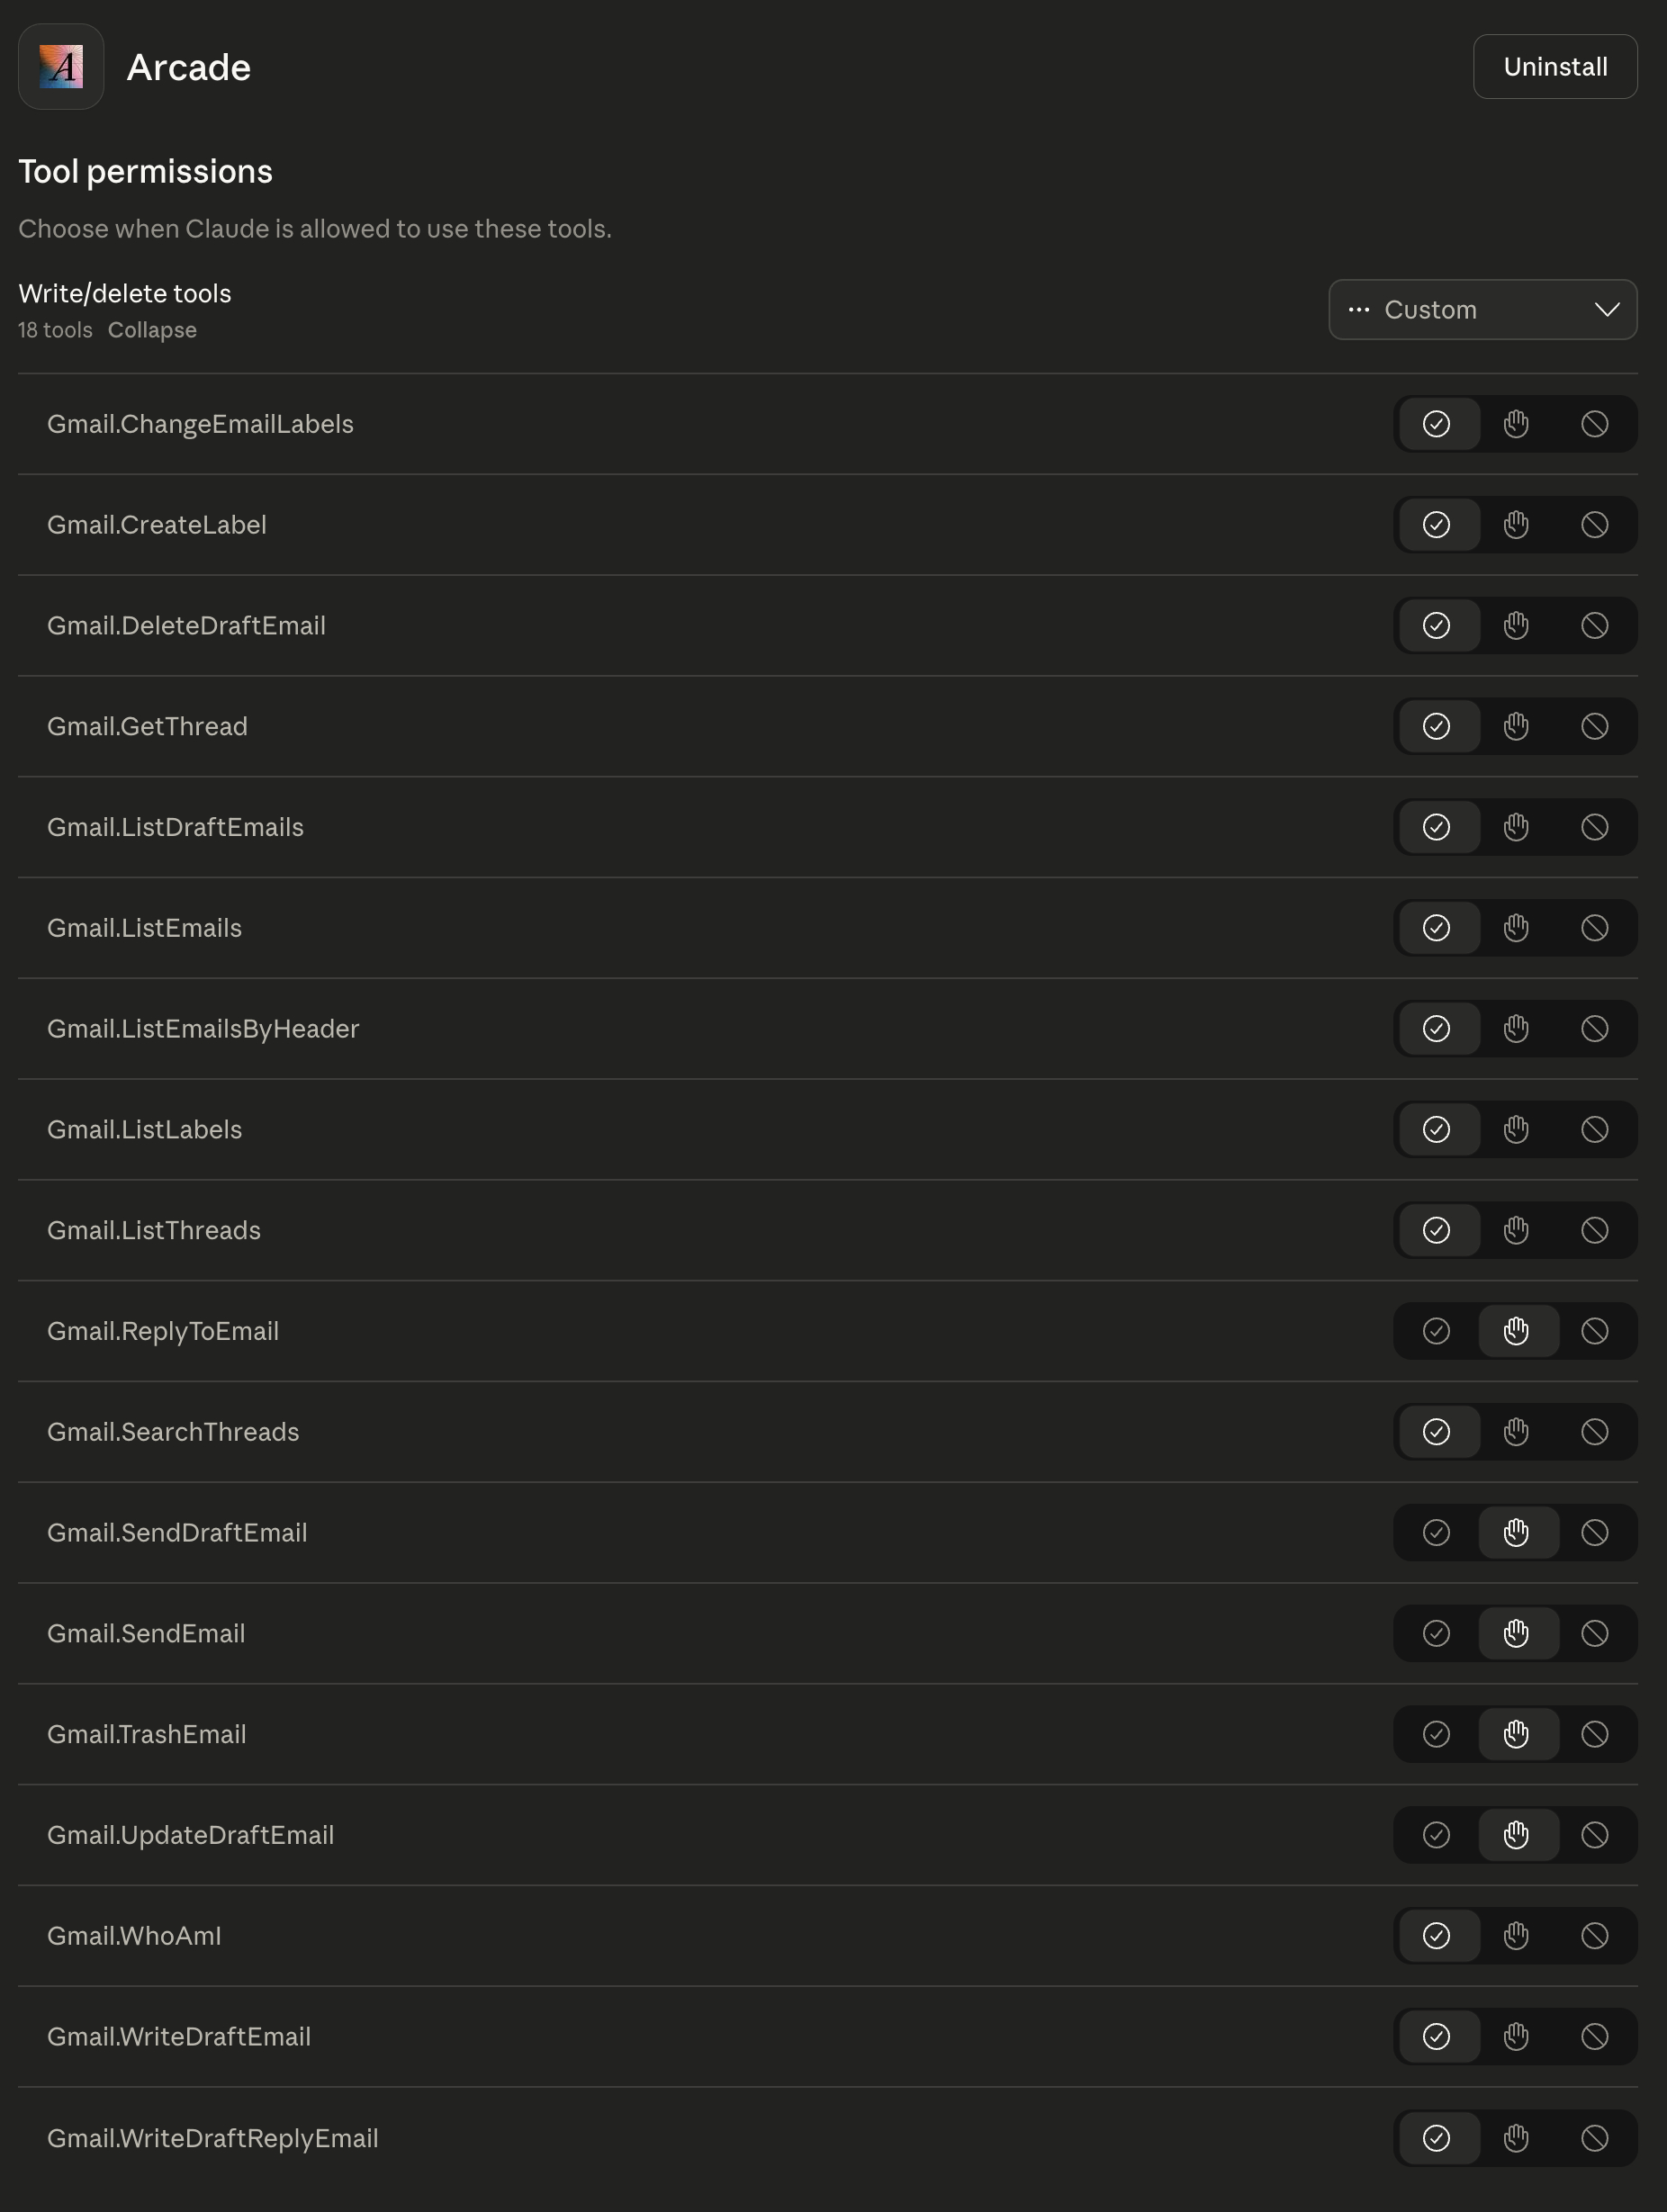Screen dimensions: 1667x2212
Task: Click the Gmail.SearchThreads tool name
Action: click(173, 1432)
